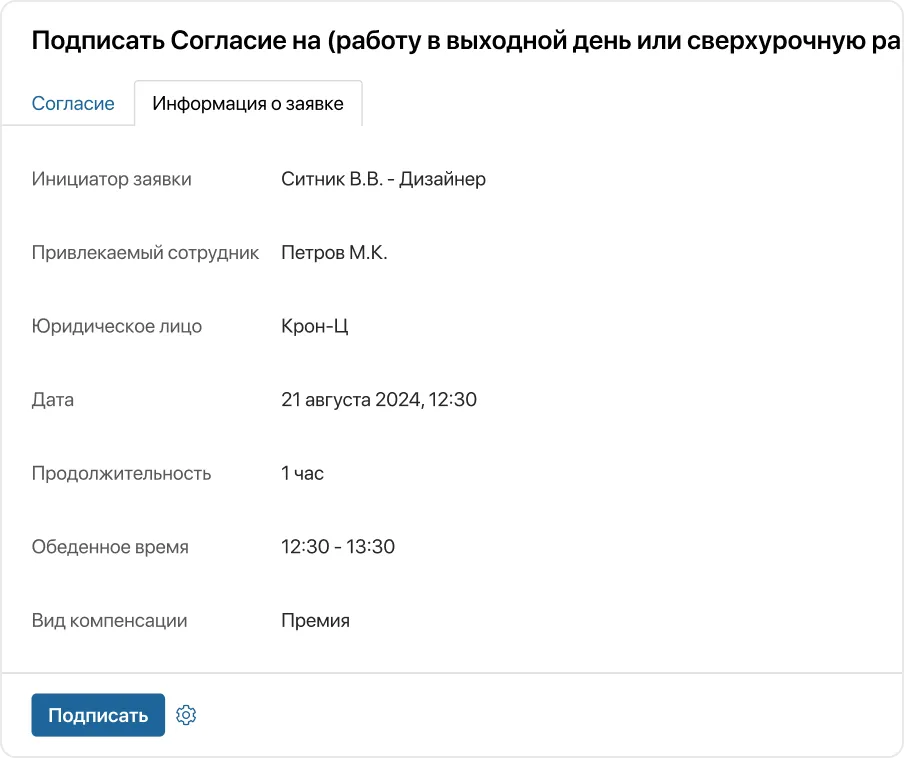Click the Обеденное время label
Image resolution: width=904 pixels, height=758 pixels.
(x=110, y=547)
